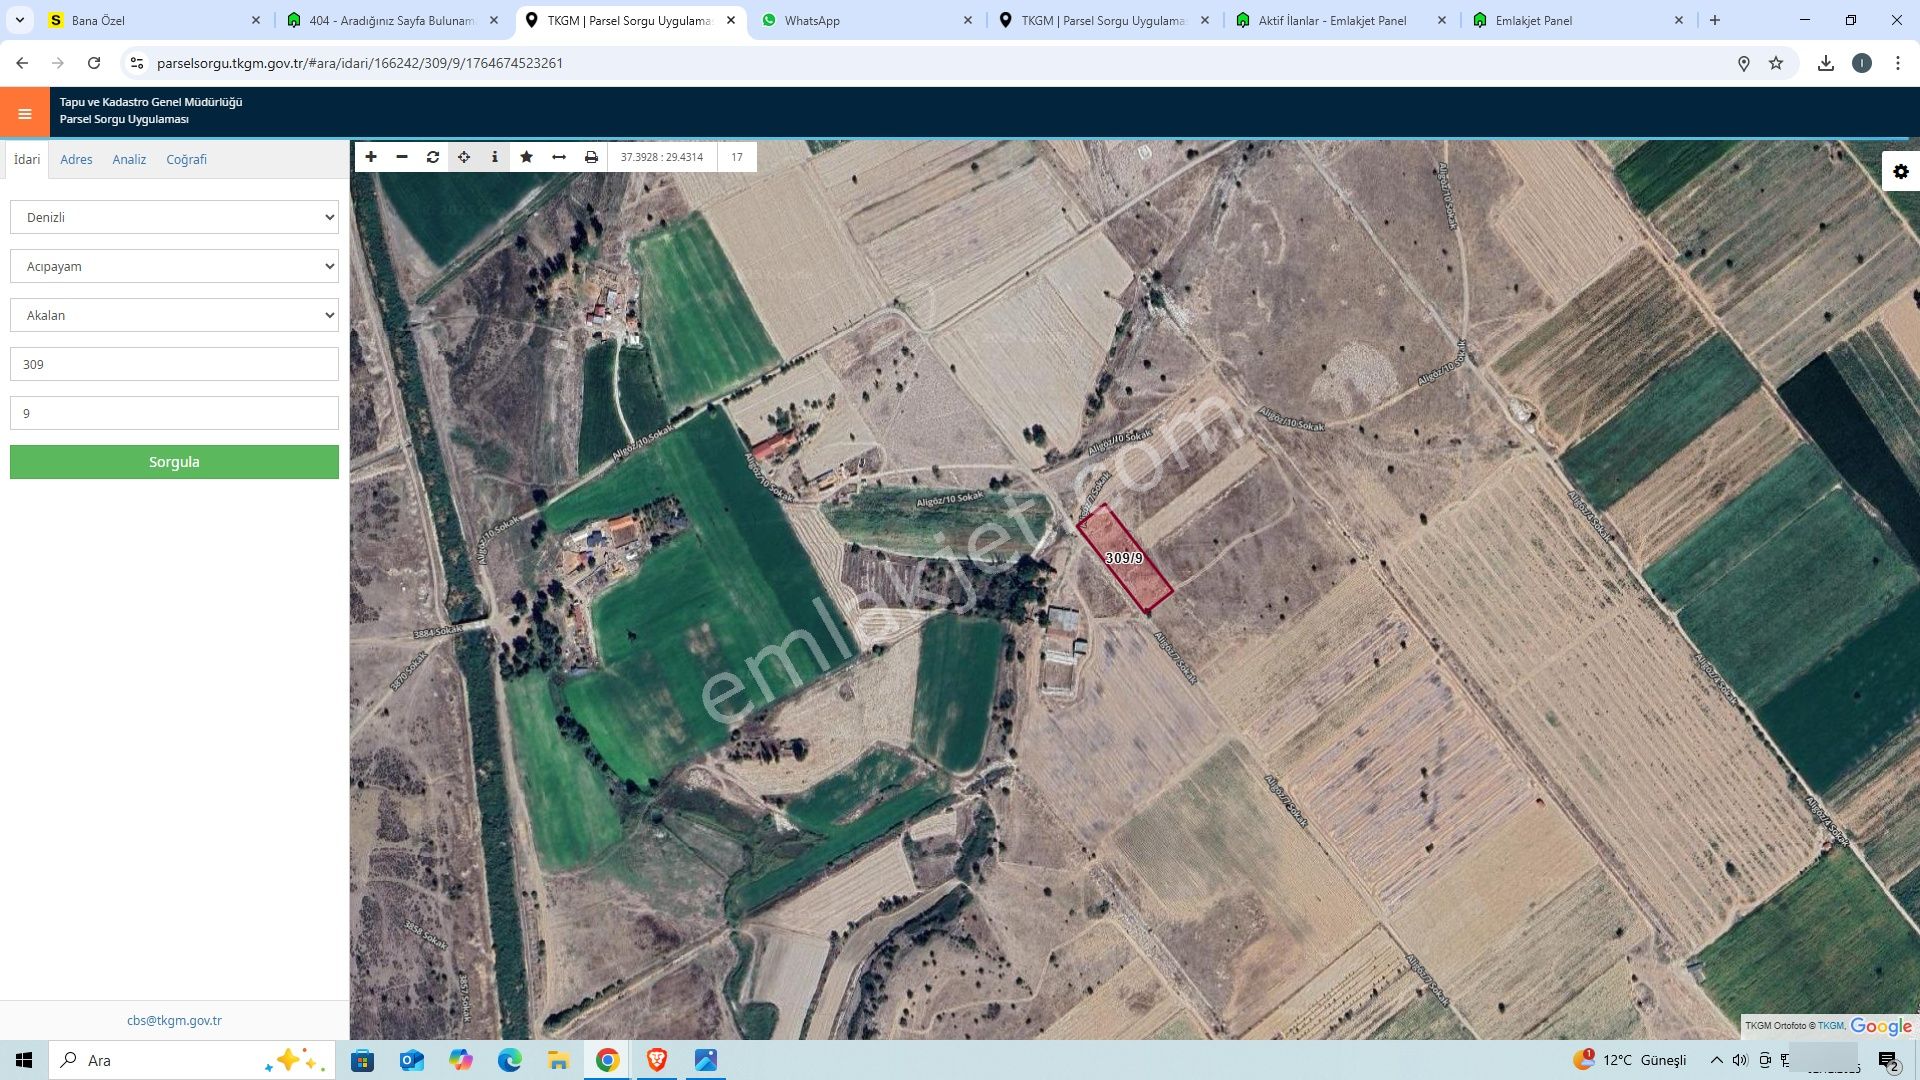Click the ada number field containing 309
The width and height of the screenshot is (1920, 1080).
point(174,364)
